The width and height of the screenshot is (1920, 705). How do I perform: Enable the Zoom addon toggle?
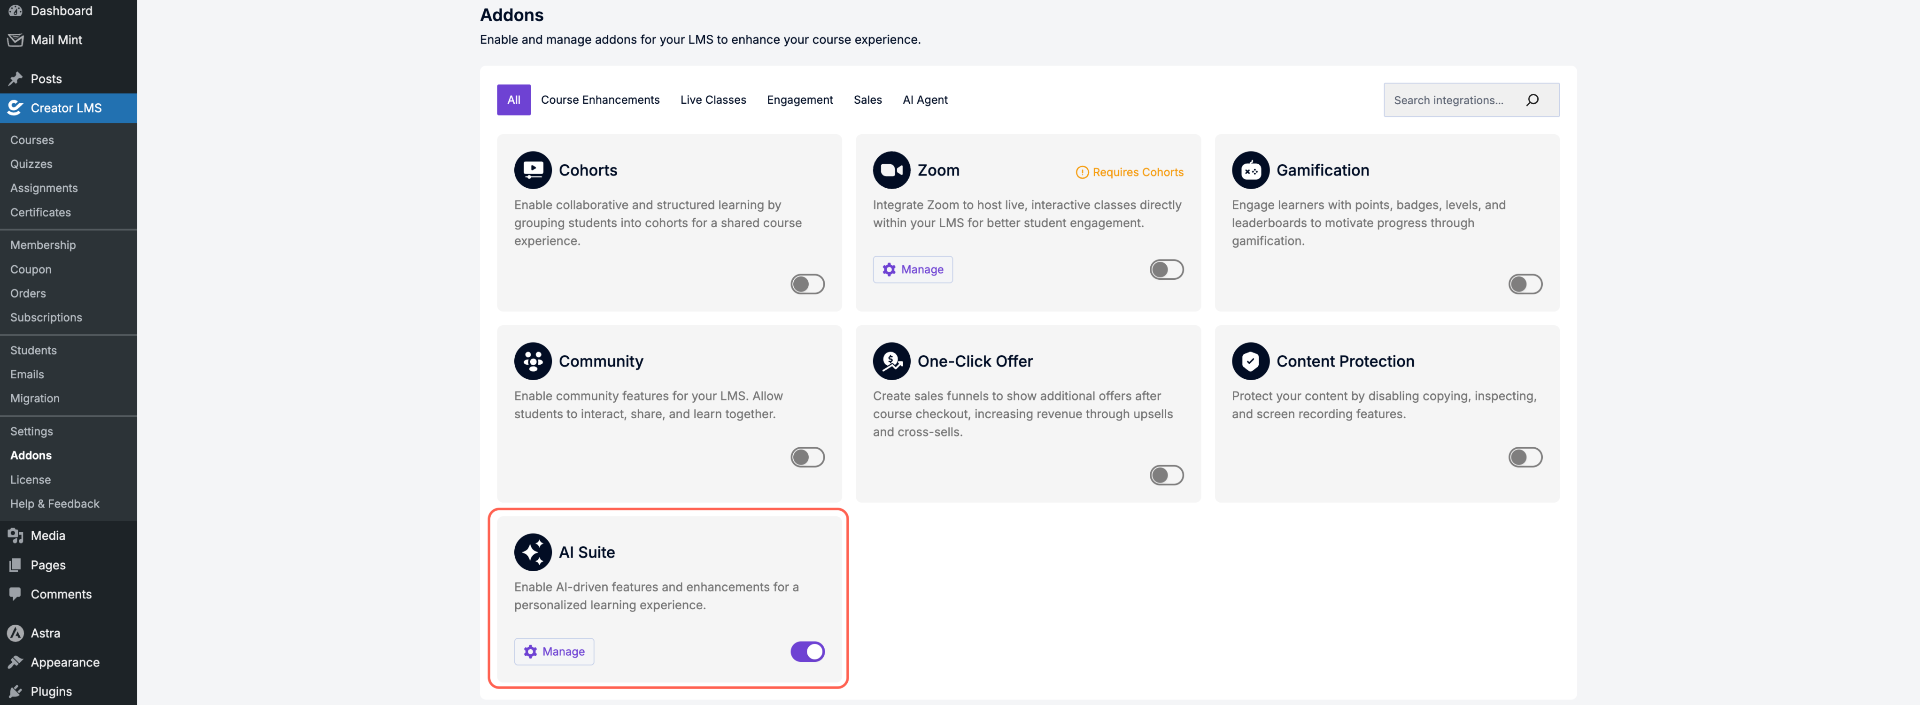coord(1166,270)
